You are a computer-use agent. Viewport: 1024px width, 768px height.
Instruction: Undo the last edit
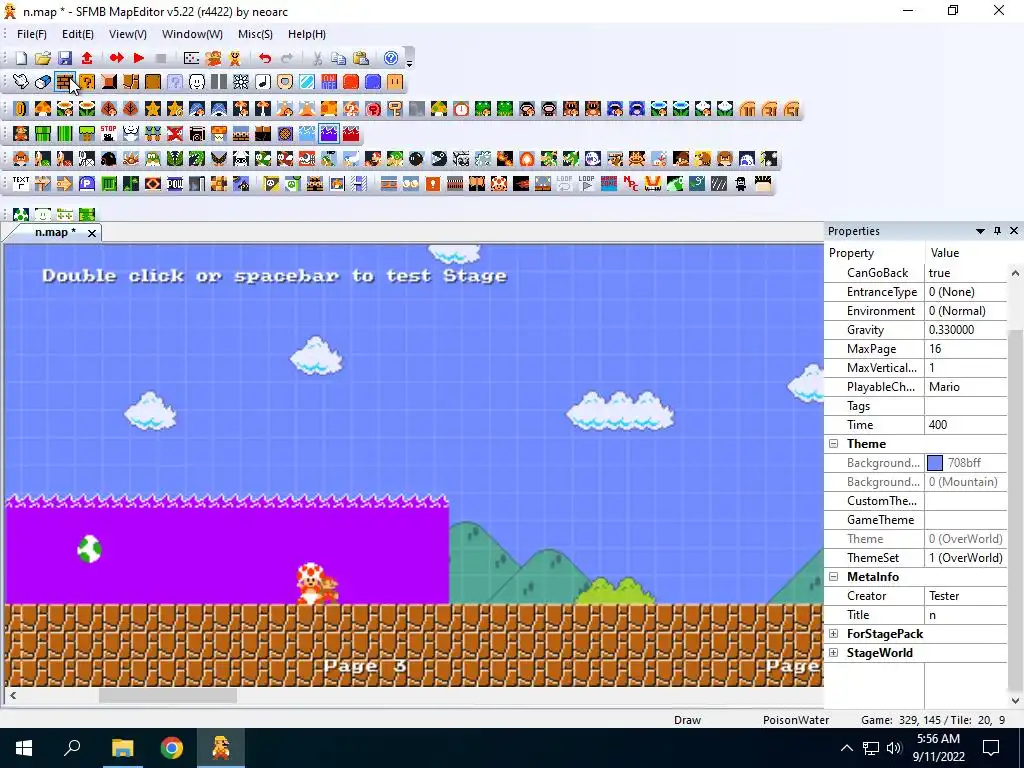[x=264, y=58]
